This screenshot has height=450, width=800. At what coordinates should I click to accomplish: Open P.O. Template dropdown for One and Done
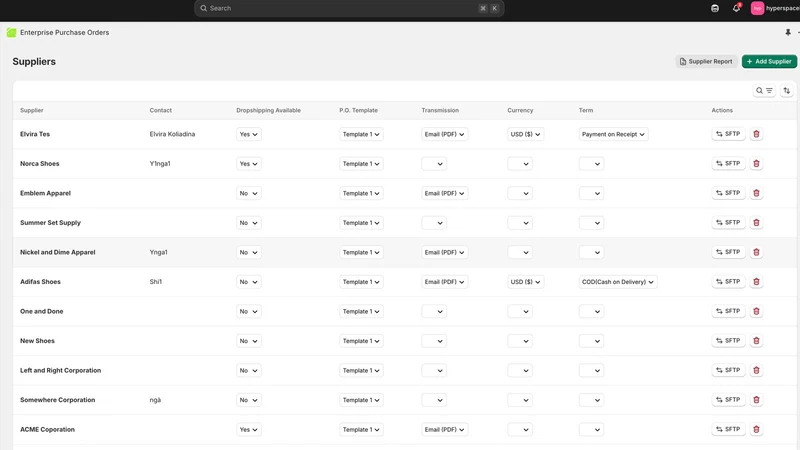(361, 311)
